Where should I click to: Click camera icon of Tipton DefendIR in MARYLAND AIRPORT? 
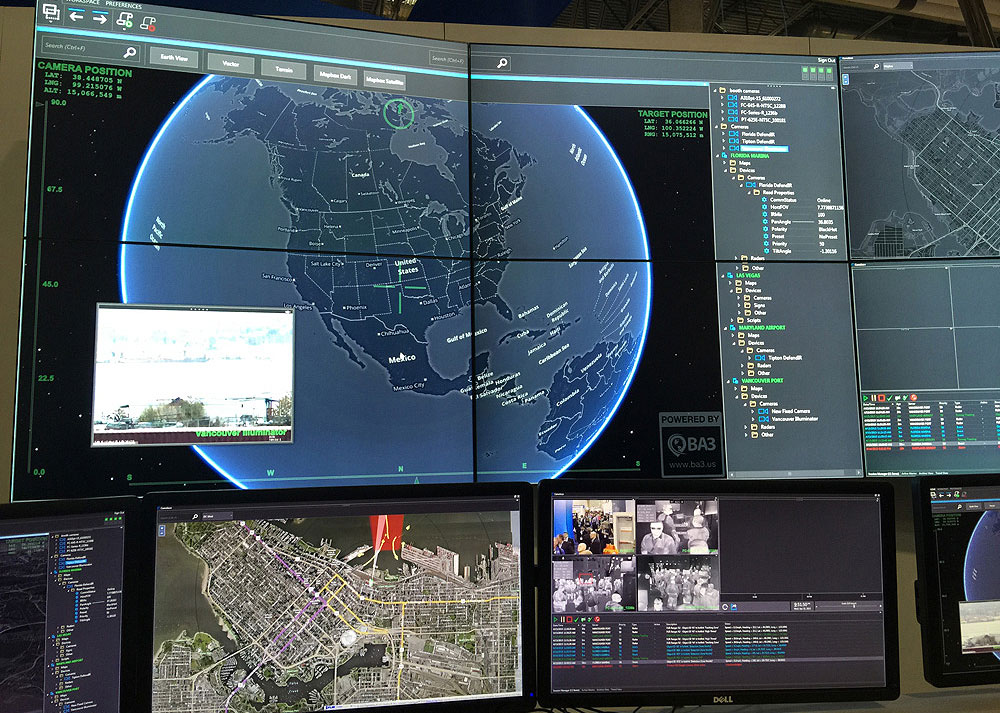pyautogui.click(x=760, y=358)
